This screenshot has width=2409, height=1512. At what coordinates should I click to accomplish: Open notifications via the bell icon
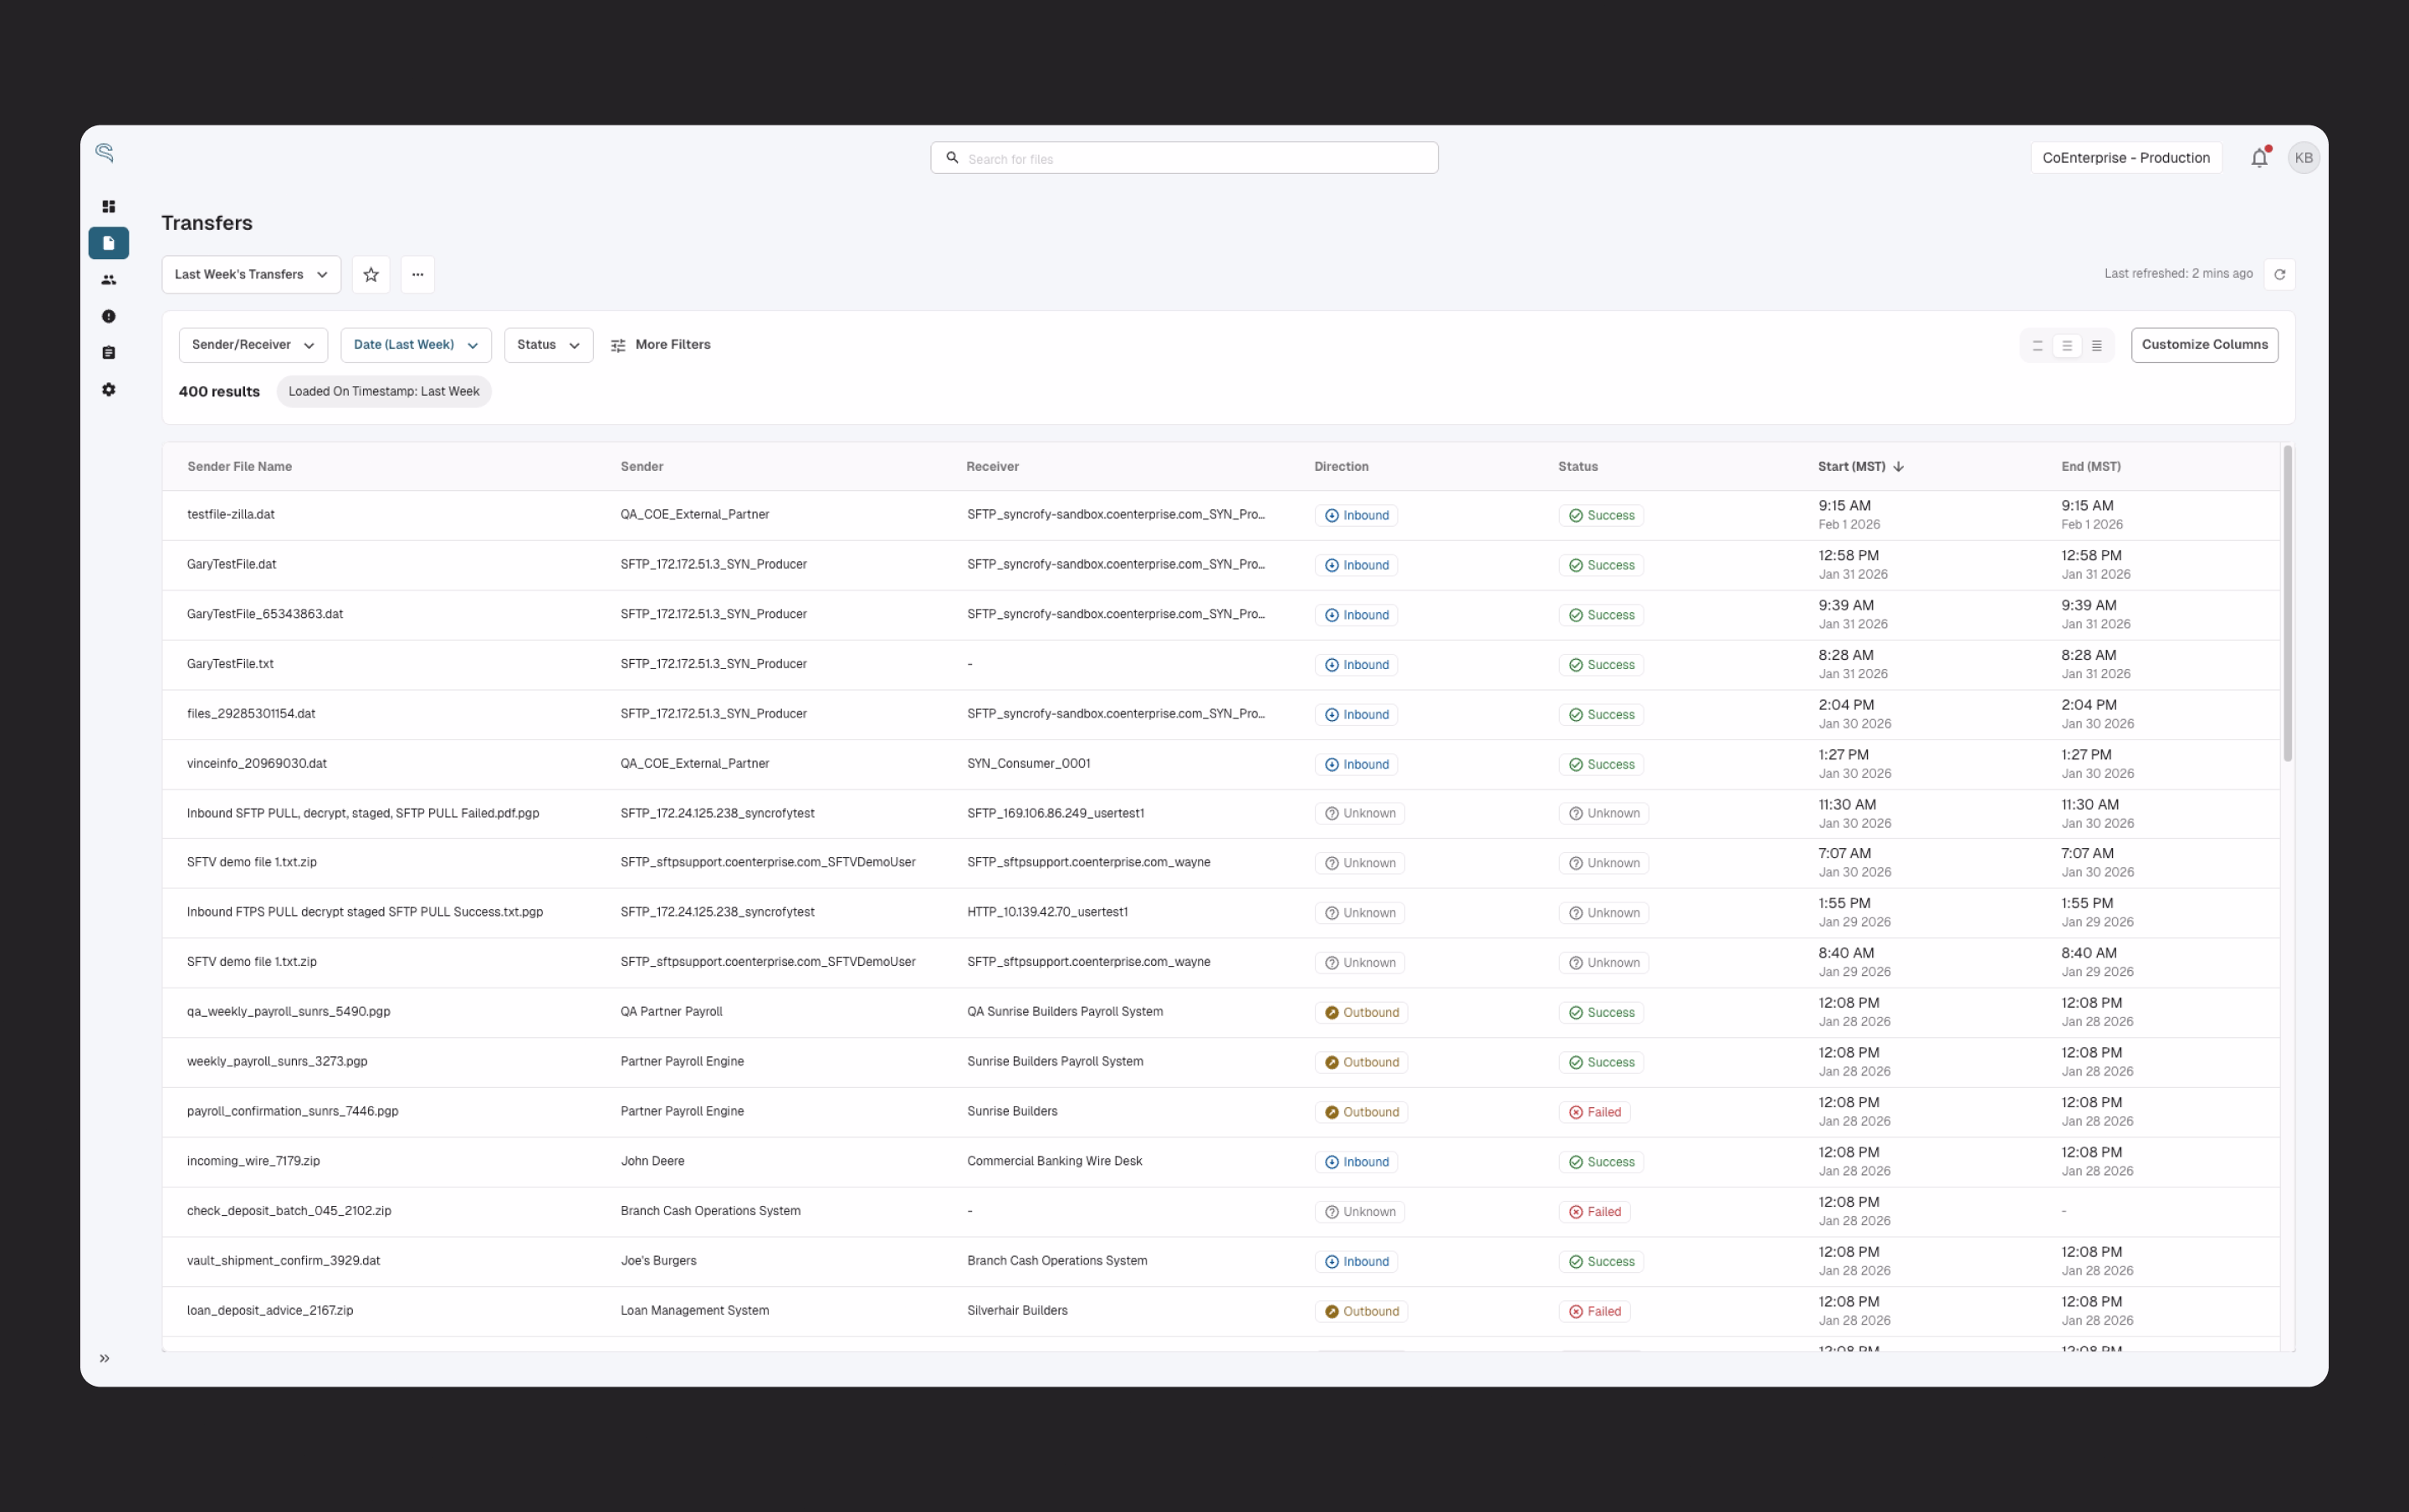2259,157
